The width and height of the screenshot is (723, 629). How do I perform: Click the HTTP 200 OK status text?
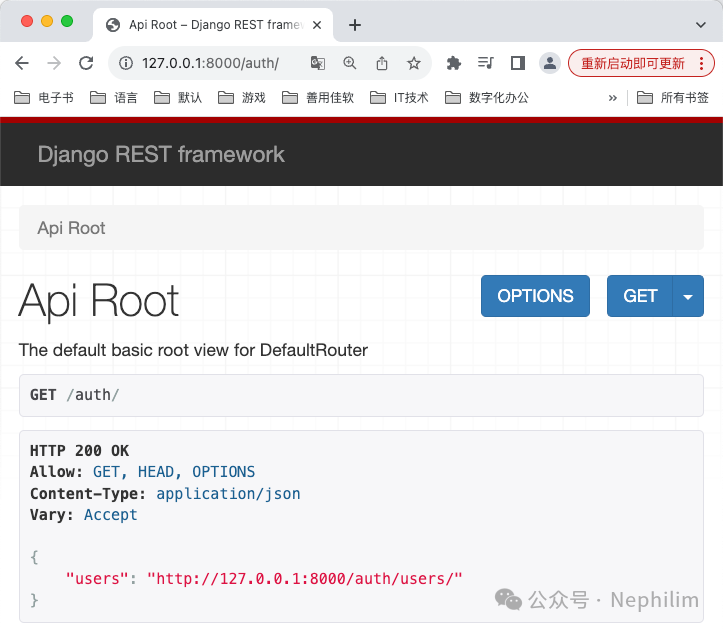coord(79,451)
